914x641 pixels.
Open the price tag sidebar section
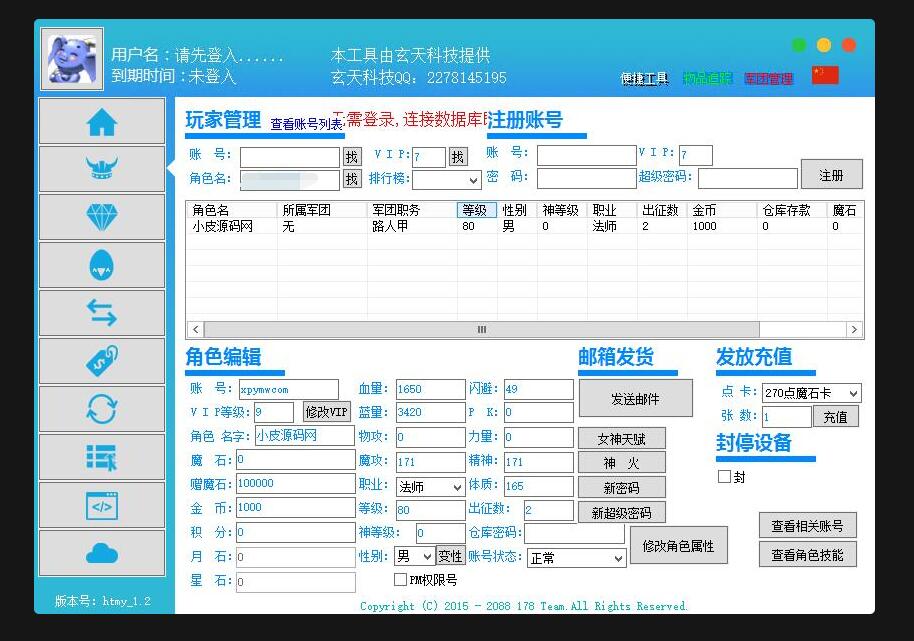(x=101, y=361)
